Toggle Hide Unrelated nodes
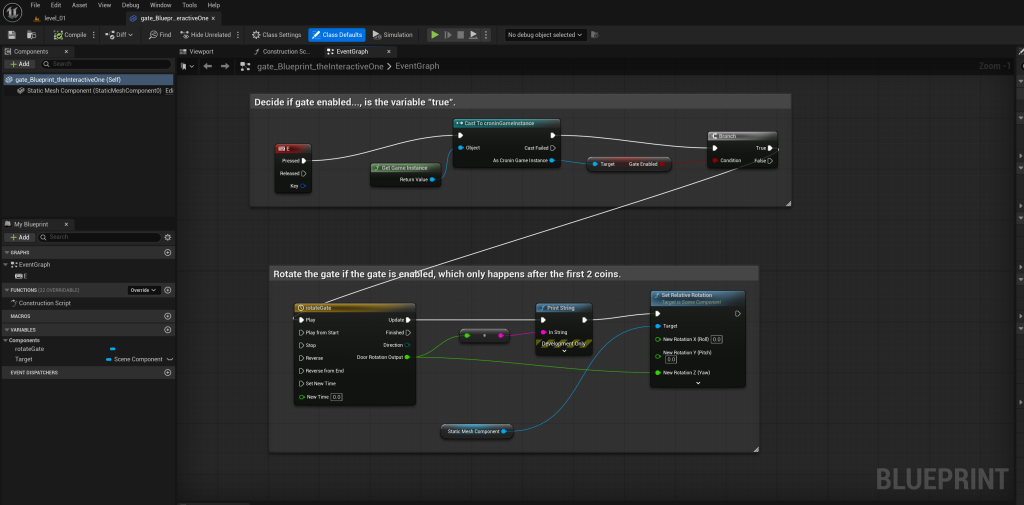The width and height of the screenshot is (1024, 505). click(x=205, y=34)
